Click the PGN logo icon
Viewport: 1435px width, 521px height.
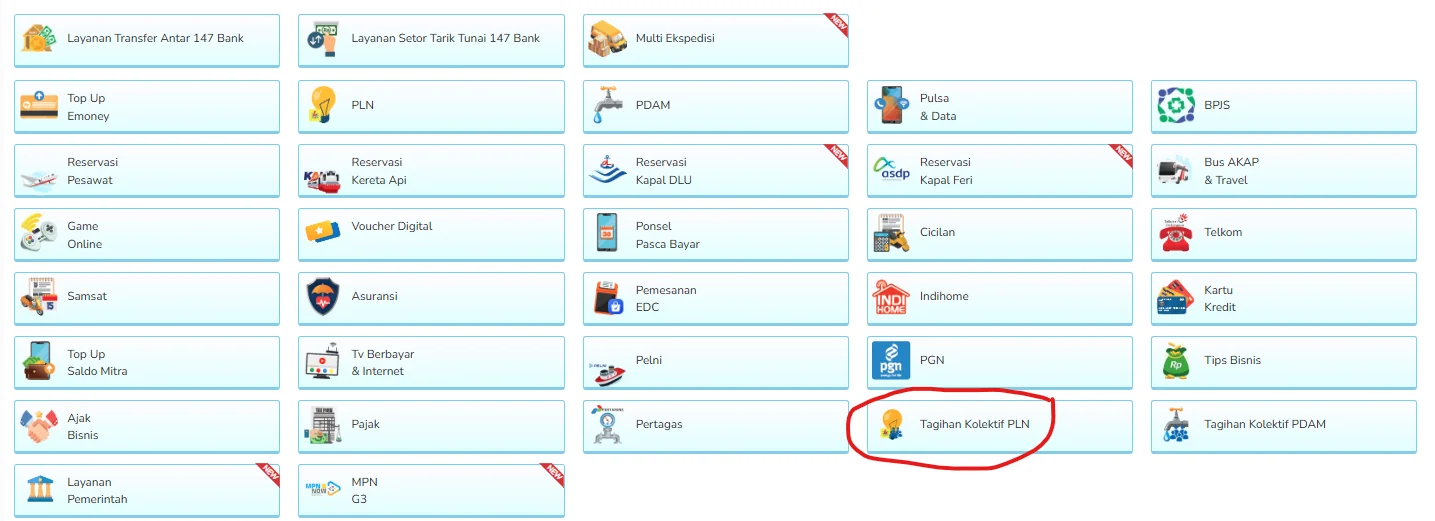[x=891, y=362]
